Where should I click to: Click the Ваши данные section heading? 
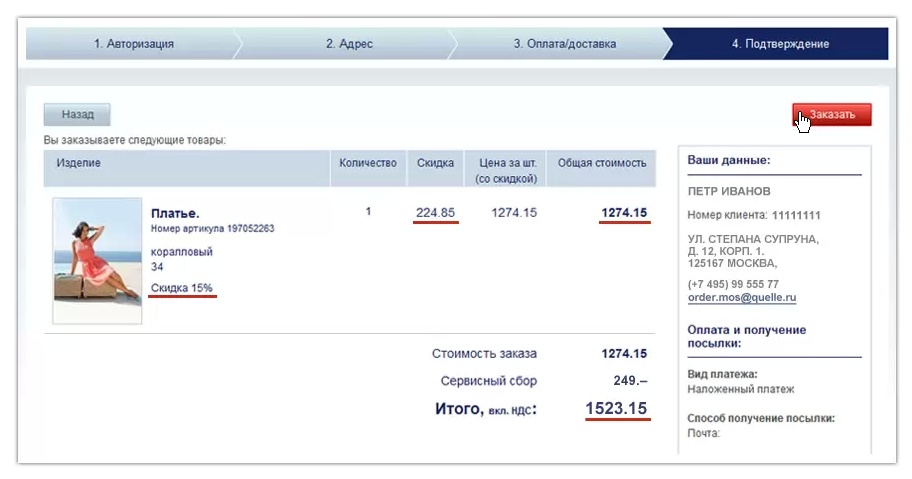[729, 160]
